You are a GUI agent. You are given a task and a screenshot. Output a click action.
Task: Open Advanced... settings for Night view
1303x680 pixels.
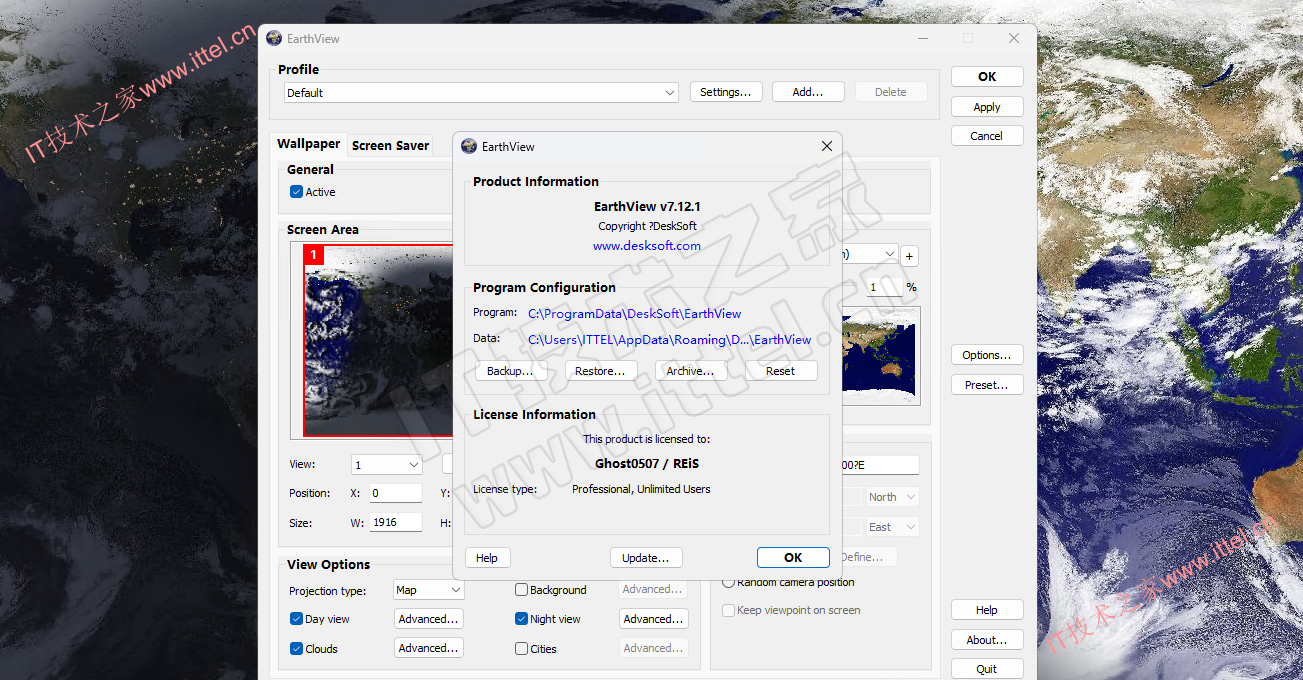coord(654,619)
